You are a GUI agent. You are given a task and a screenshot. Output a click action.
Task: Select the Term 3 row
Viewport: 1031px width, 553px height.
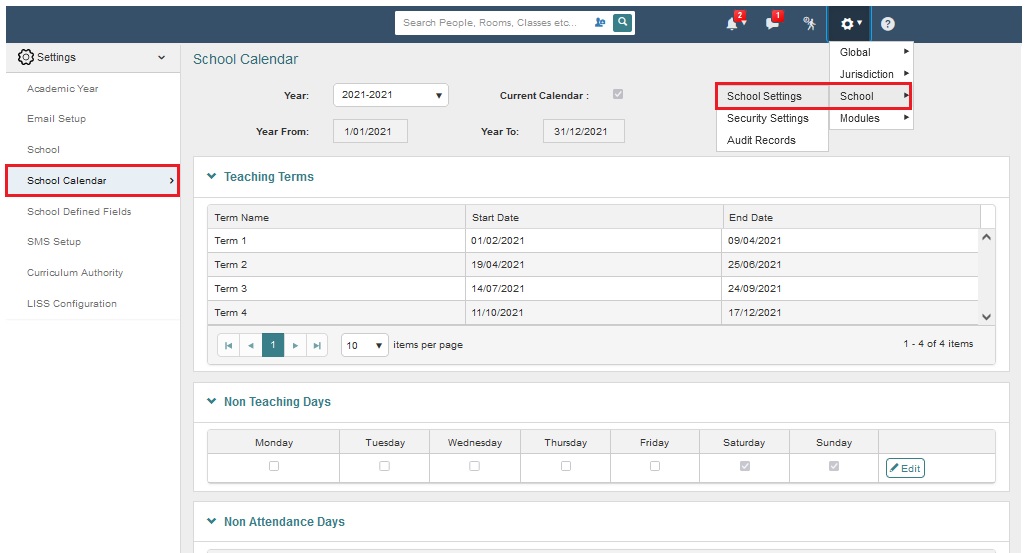(593, 289)
